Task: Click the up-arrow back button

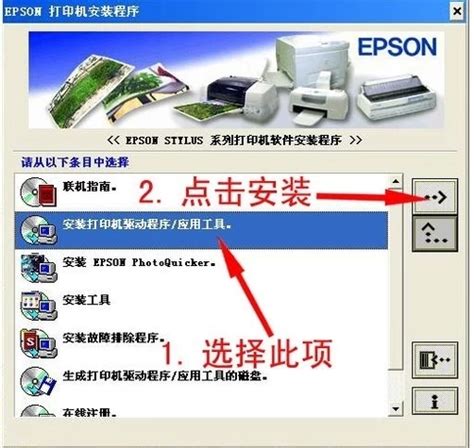Action: click(x=435, y=233)
